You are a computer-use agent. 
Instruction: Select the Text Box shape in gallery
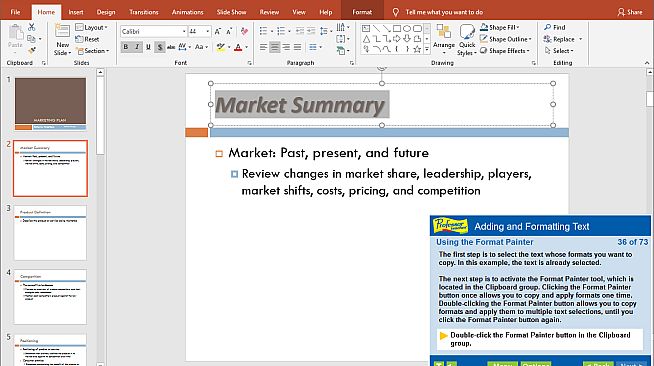pos(366,28)
